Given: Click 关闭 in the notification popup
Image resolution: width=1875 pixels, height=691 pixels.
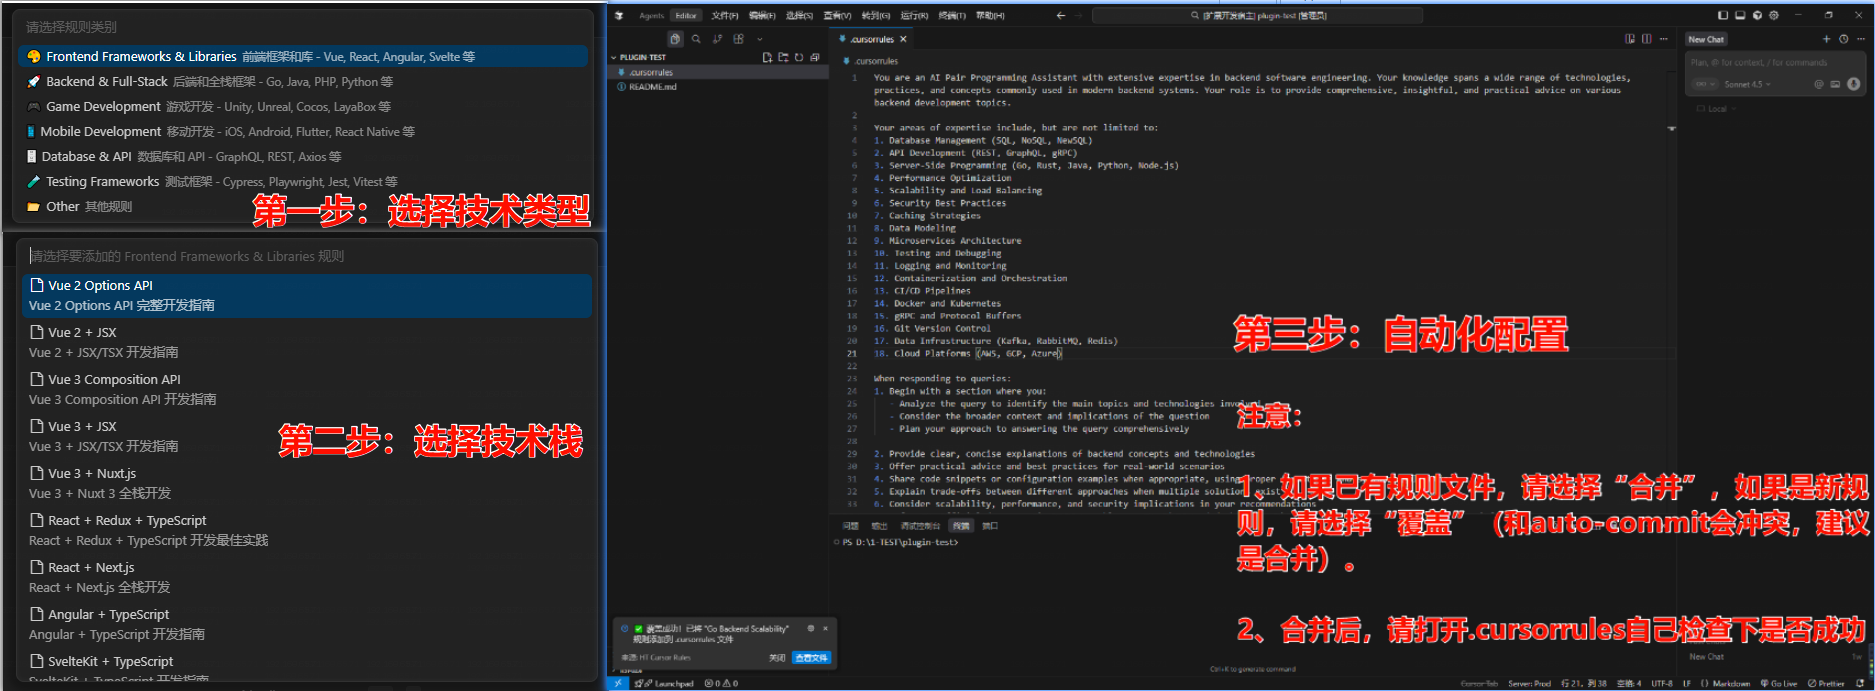Looking at the screenshot, I should (x=777, y=657).
